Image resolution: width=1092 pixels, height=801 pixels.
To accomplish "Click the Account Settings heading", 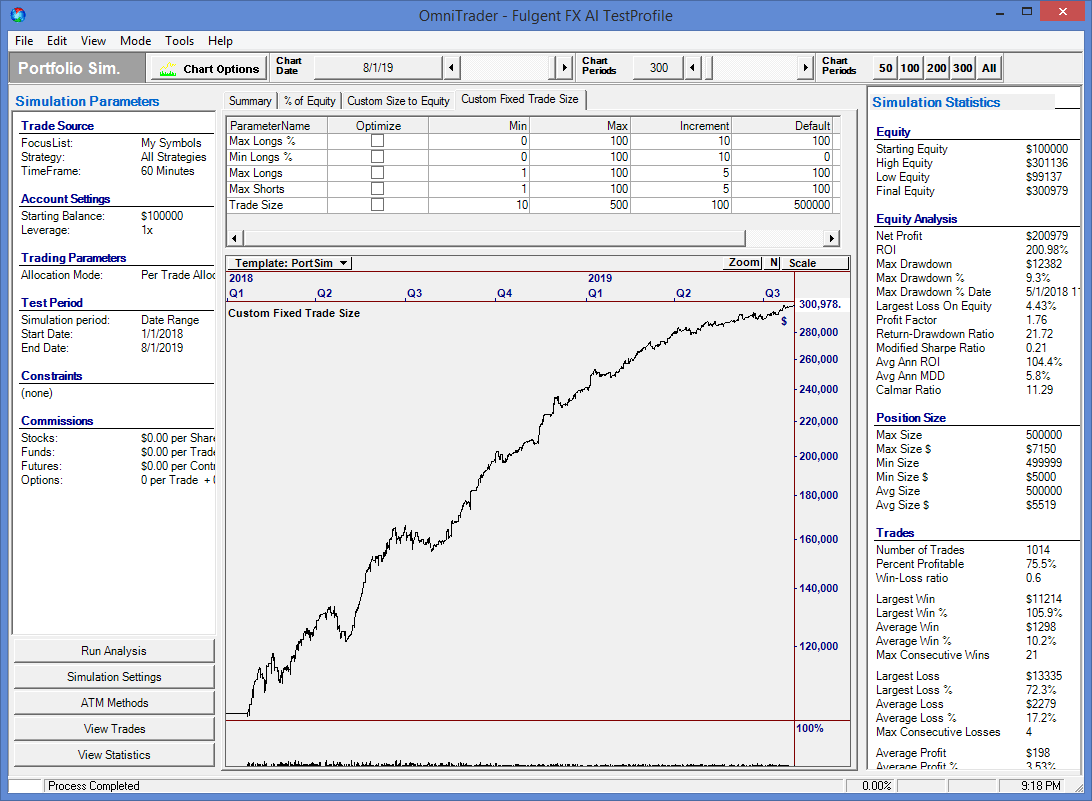I will click(x=65, y=199).
